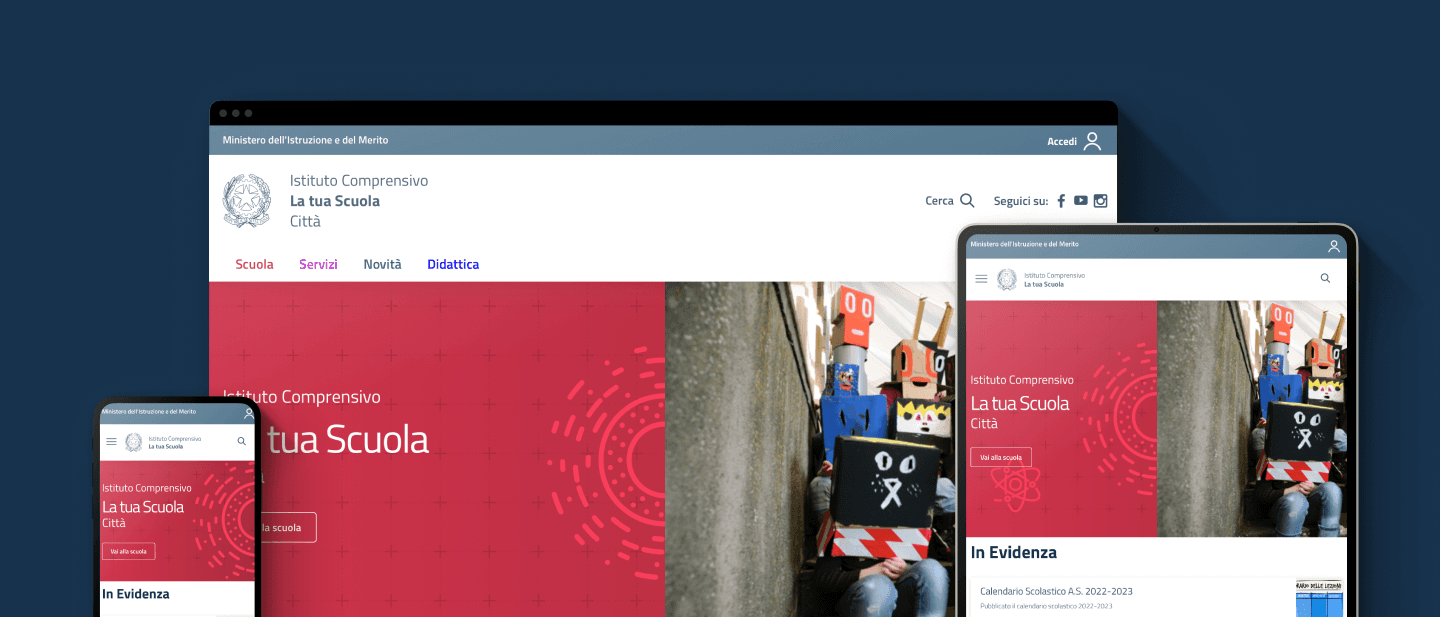Screen dimensions: 1440x617
Task: Open the Scuola menu item
Action: coord(254,265)
